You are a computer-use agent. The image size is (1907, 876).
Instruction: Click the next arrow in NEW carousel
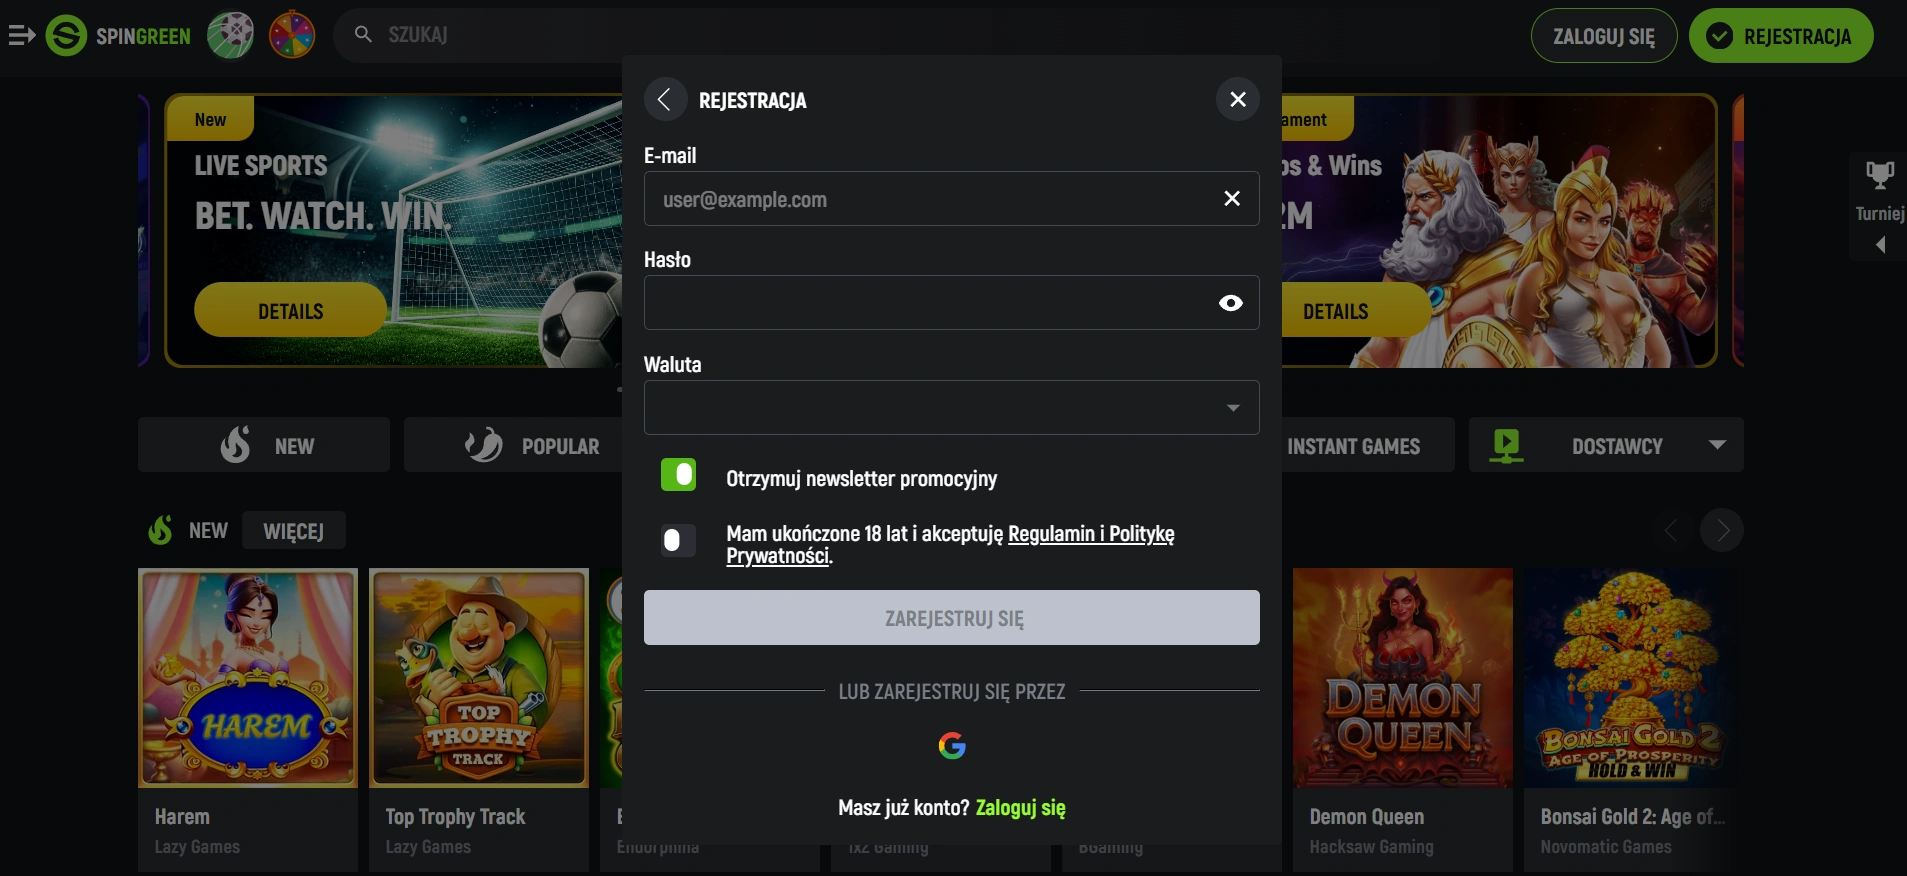(1722, 531)
